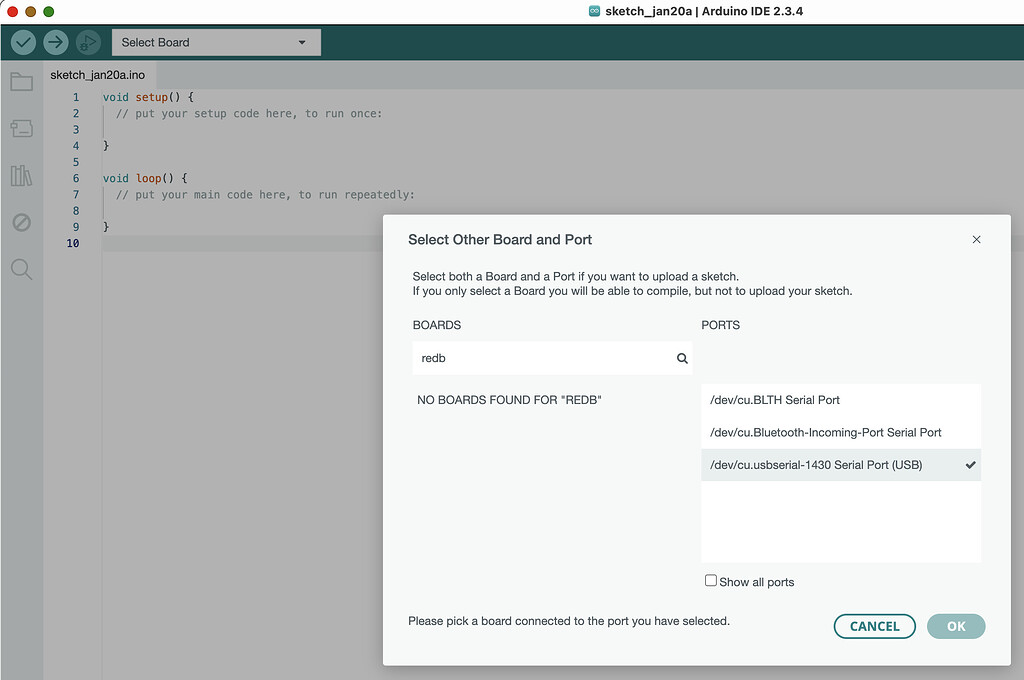This screenshot has height=680, width=1024.
Task: Open the Search panel in the sidebar
Action: [x=21, y=269]
